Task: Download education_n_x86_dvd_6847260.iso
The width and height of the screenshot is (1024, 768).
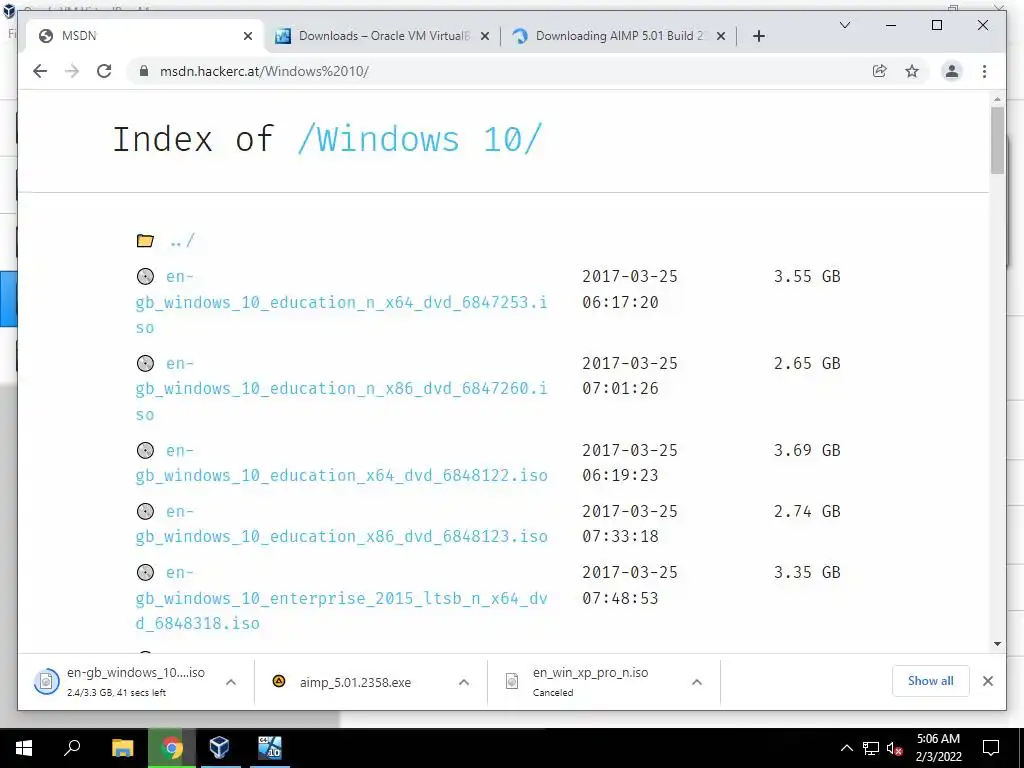Action: pos(342,389)
